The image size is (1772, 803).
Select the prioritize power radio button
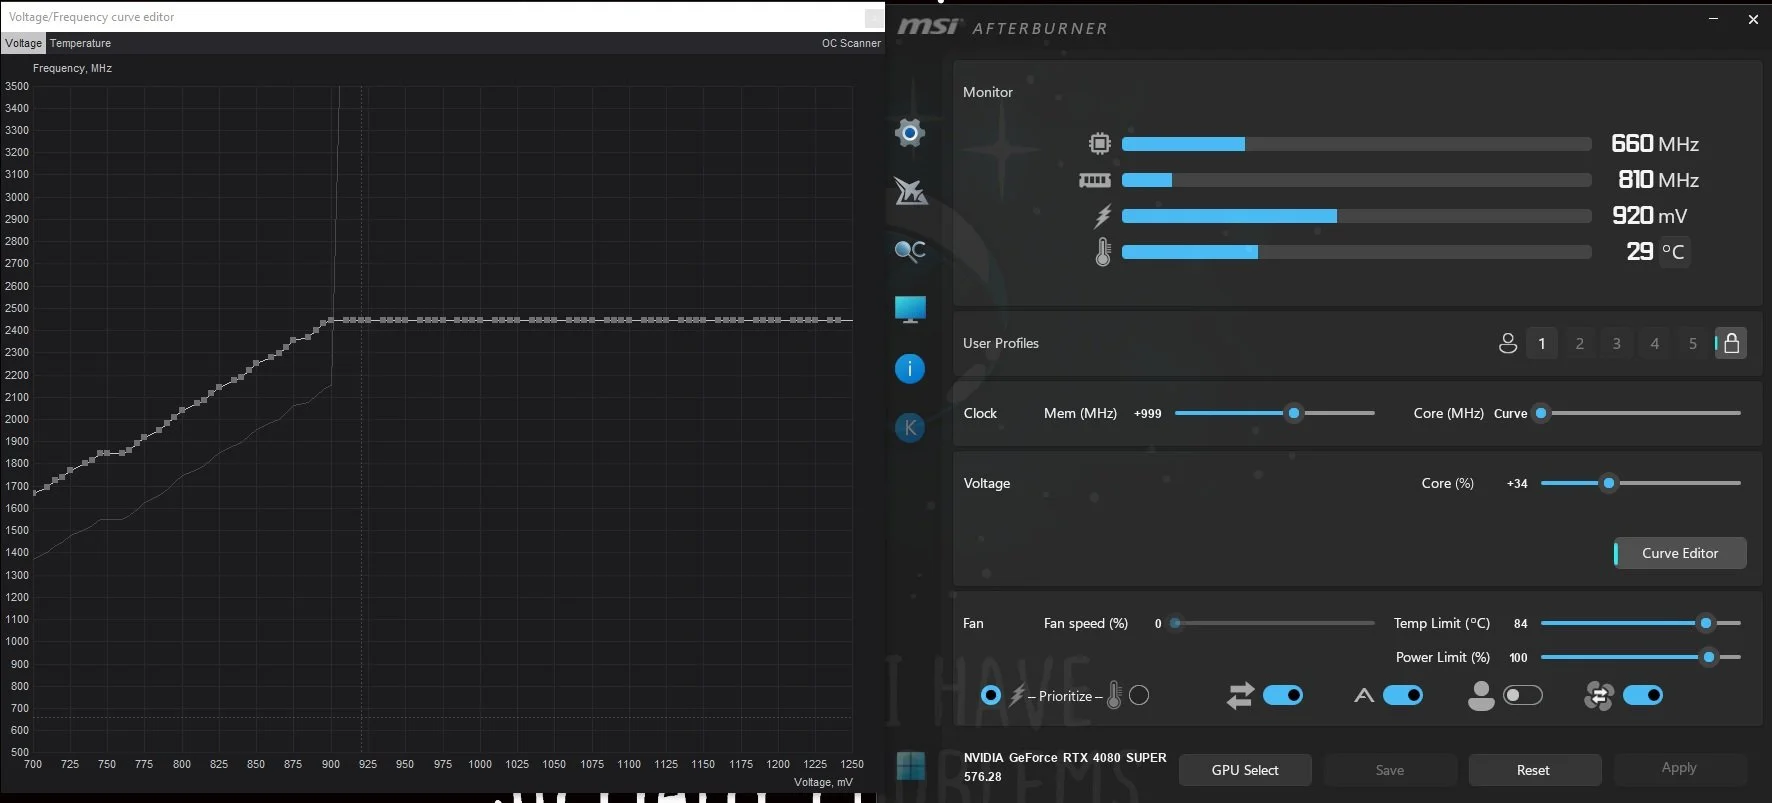click(990, 695)
